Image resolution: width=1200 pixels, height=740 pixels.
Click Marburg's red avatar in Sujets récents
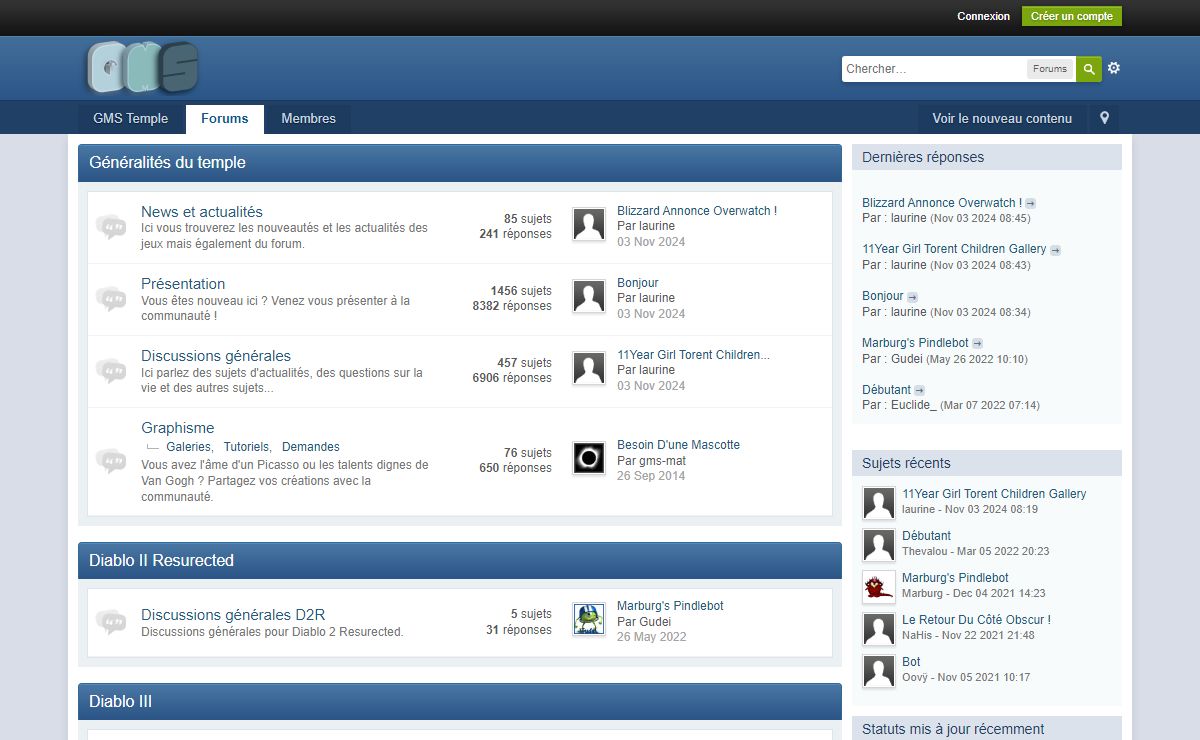(879, 587)
